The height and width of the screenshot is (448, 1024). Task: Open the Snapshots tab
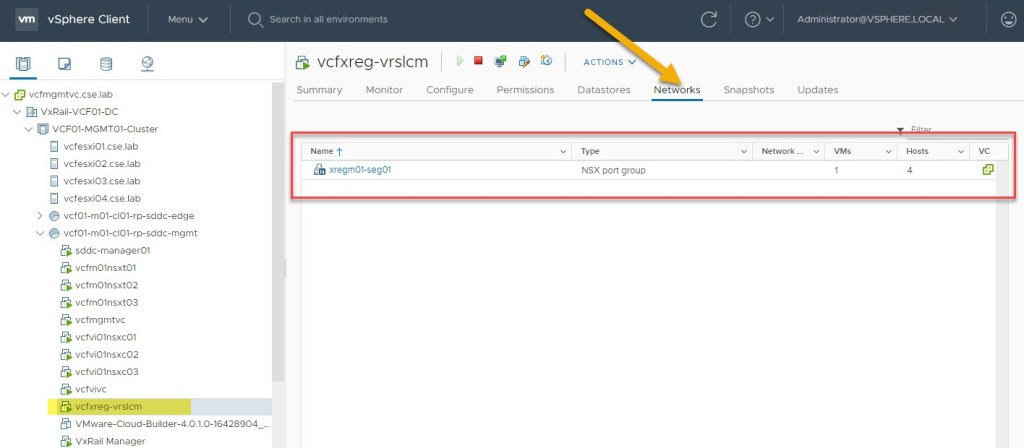coord(748,90)
